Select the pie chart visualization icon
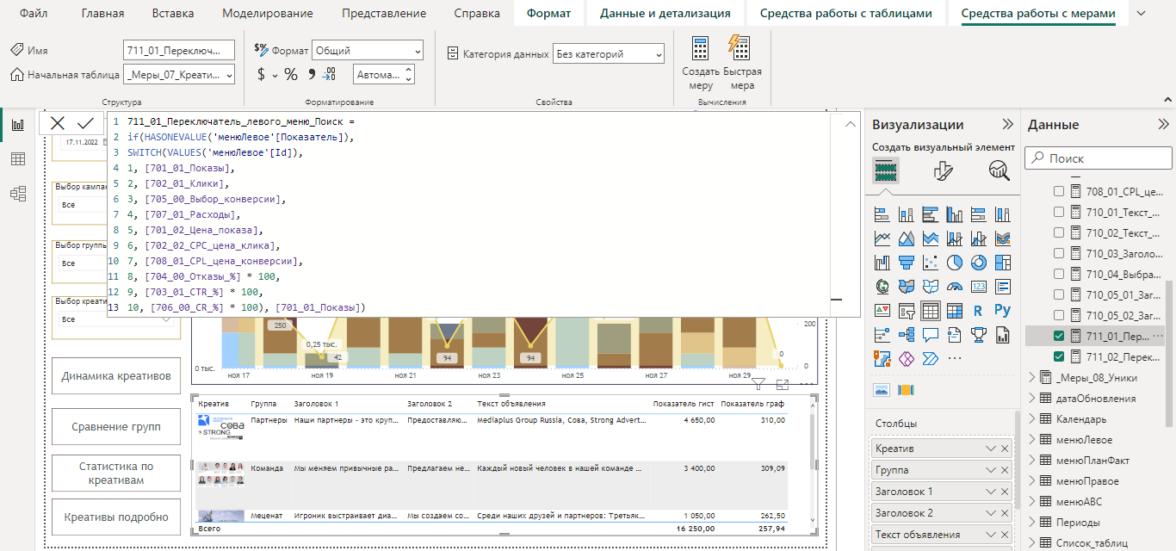 [954, 263]
